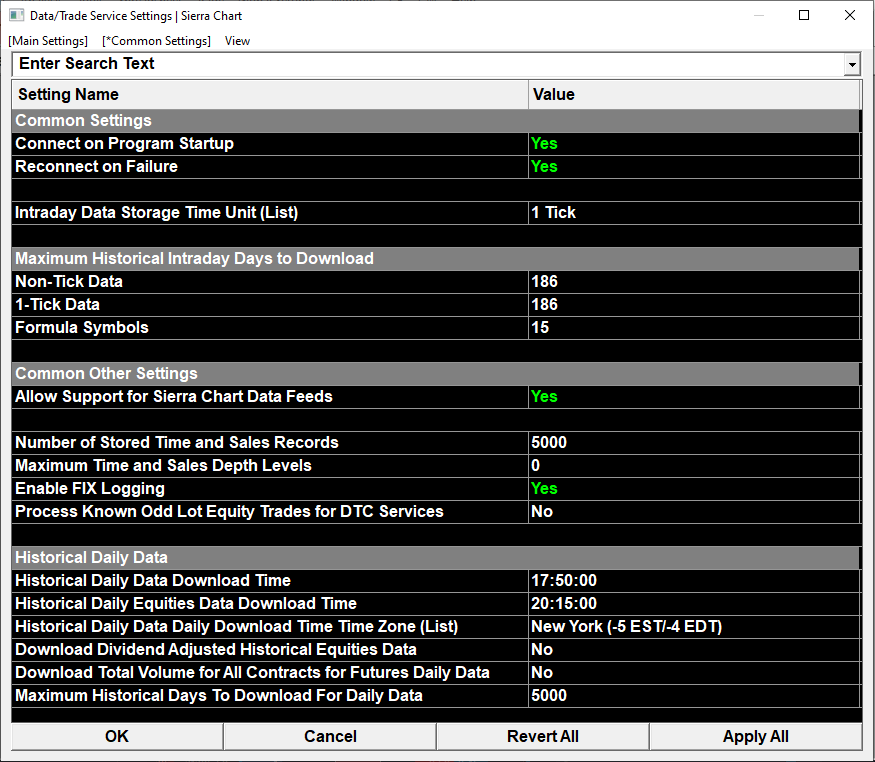Viewport: 875px width, 762px height.
Task: Click the Historical Daily Equities Data Download Time label
Action: point(186,604)
